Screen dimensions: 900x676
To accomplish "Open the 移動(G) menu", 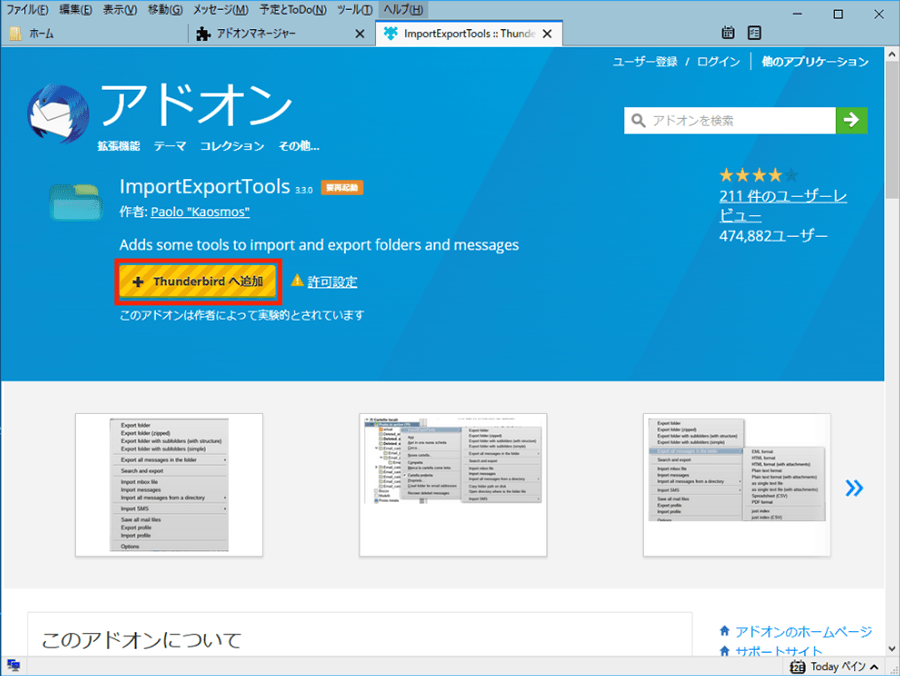I will [x=165, y=10].
